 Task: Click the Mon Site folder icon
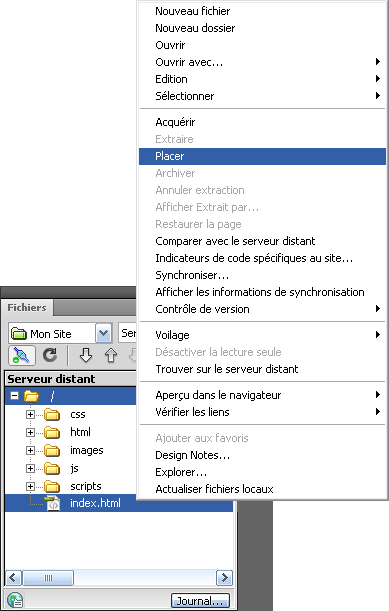(19, 334)
